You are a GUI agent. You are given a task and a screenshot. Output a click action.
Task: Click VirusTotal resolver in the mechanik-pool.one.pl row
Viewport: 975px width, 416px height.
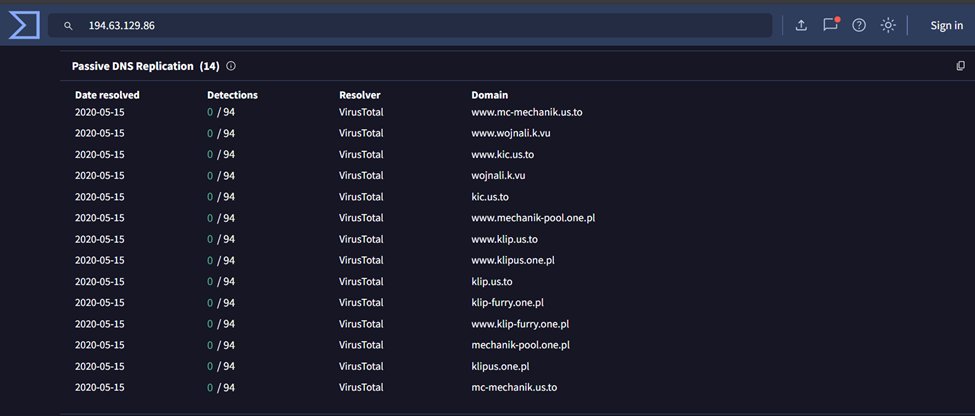click(361, 344)
